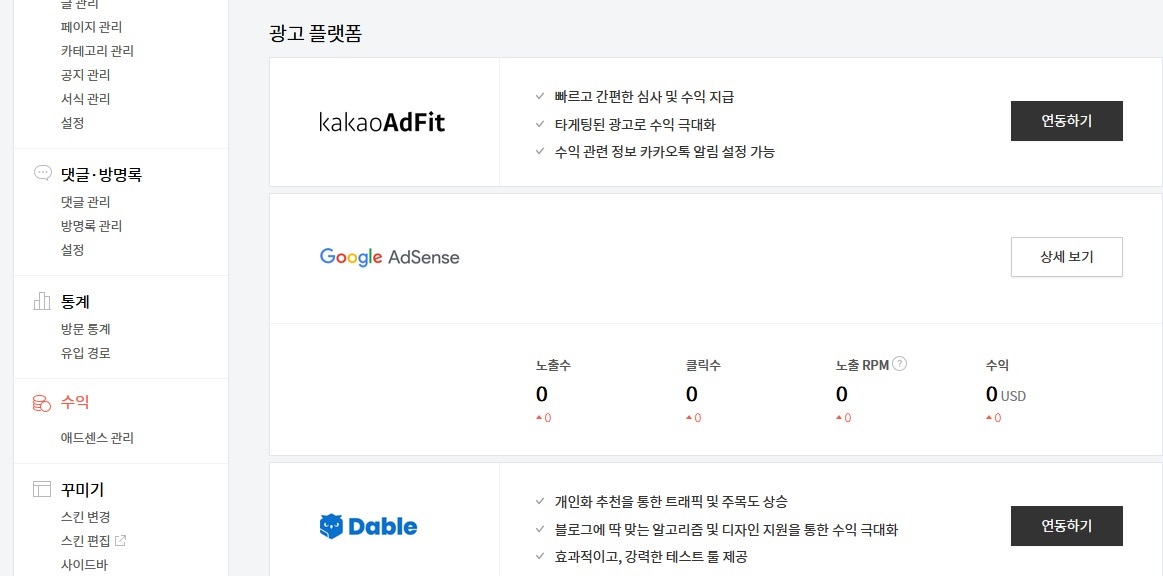Screen dimensions: 1163x576
Task: Open 카테고리 관리 in the sidebar
Action: pyautogui.click(x=97, y=51)
